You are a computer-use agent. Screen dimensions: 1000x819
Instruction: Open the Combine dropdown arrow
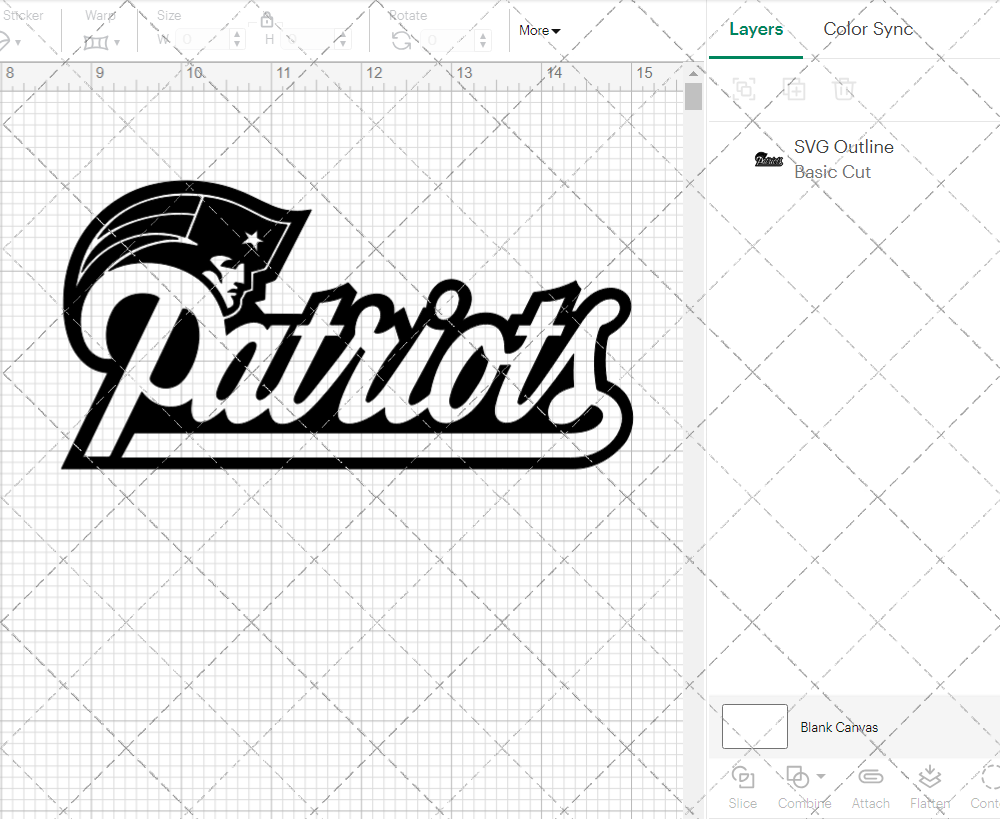point(821,776)
